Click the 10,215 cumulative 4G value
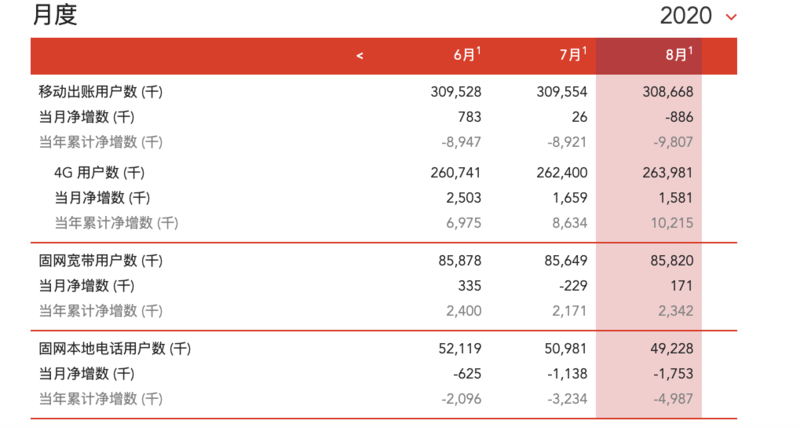Image resolution: width=800 pixels, height=428 pixels. pos(671,222)
